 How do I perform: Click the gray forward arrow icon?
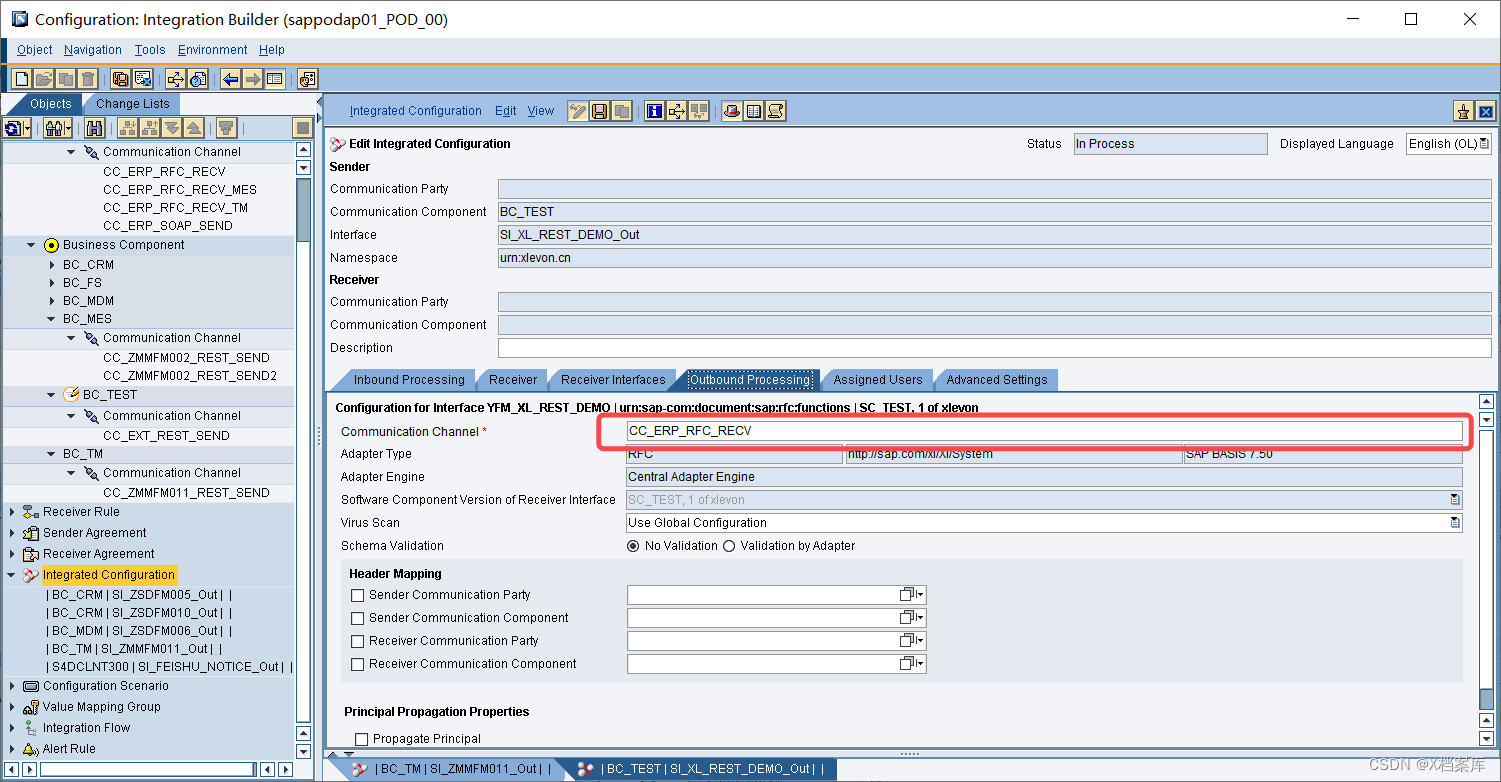tap(253, 79)
